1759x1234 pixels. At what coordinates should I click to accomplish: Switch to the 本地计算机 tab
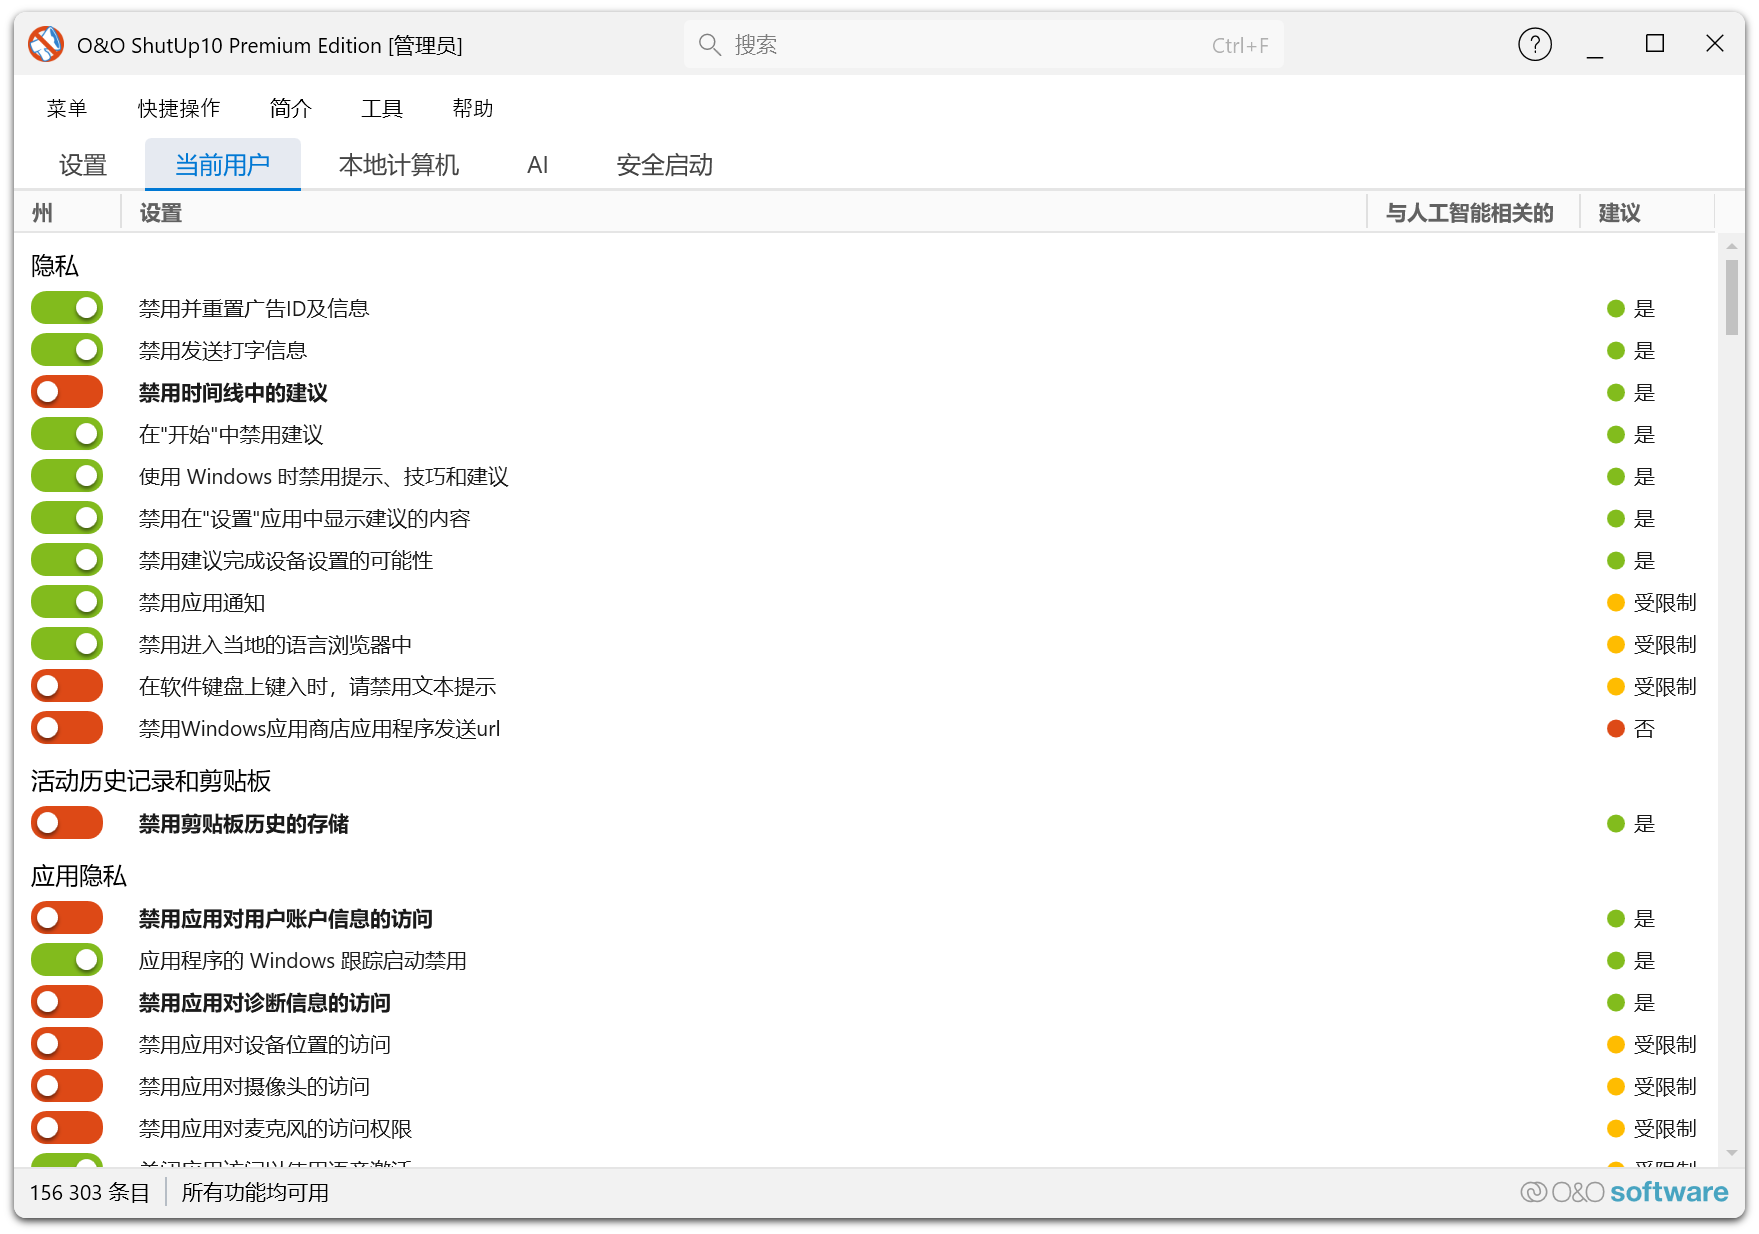399,165
